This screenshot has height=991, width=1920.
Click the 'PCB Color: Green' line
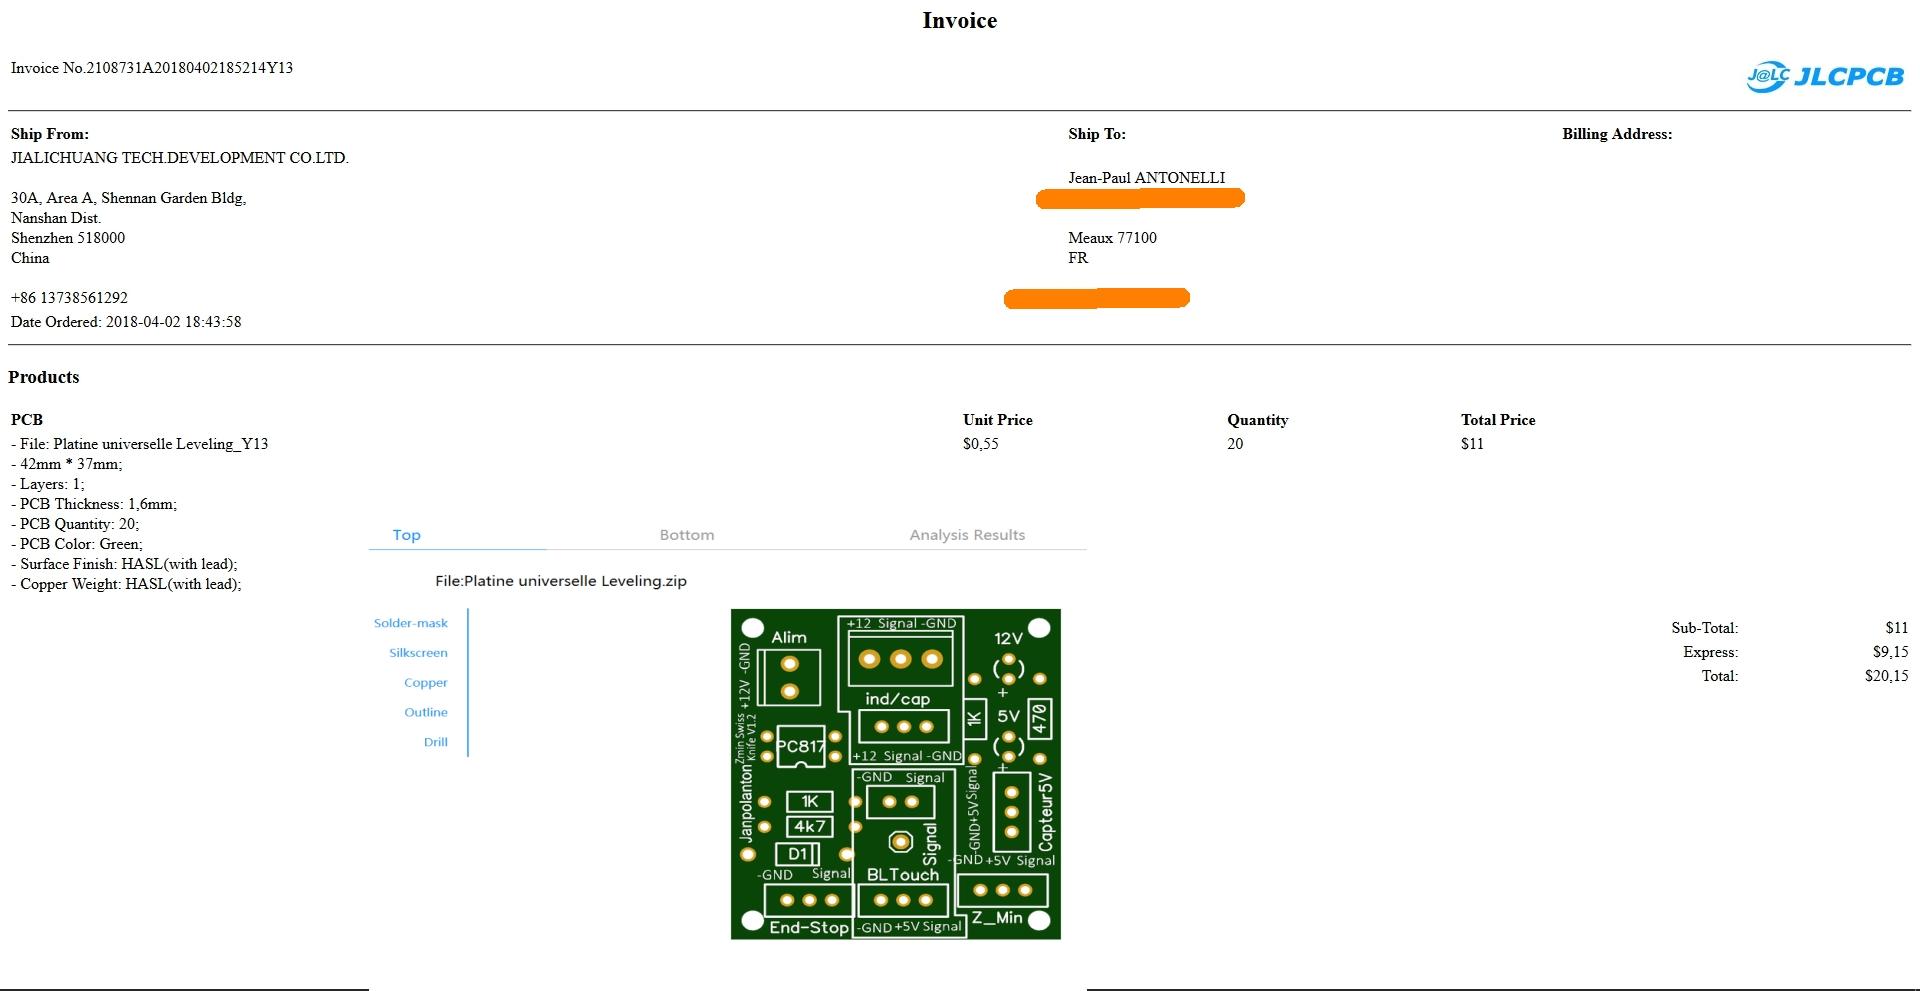pos(77,544)
